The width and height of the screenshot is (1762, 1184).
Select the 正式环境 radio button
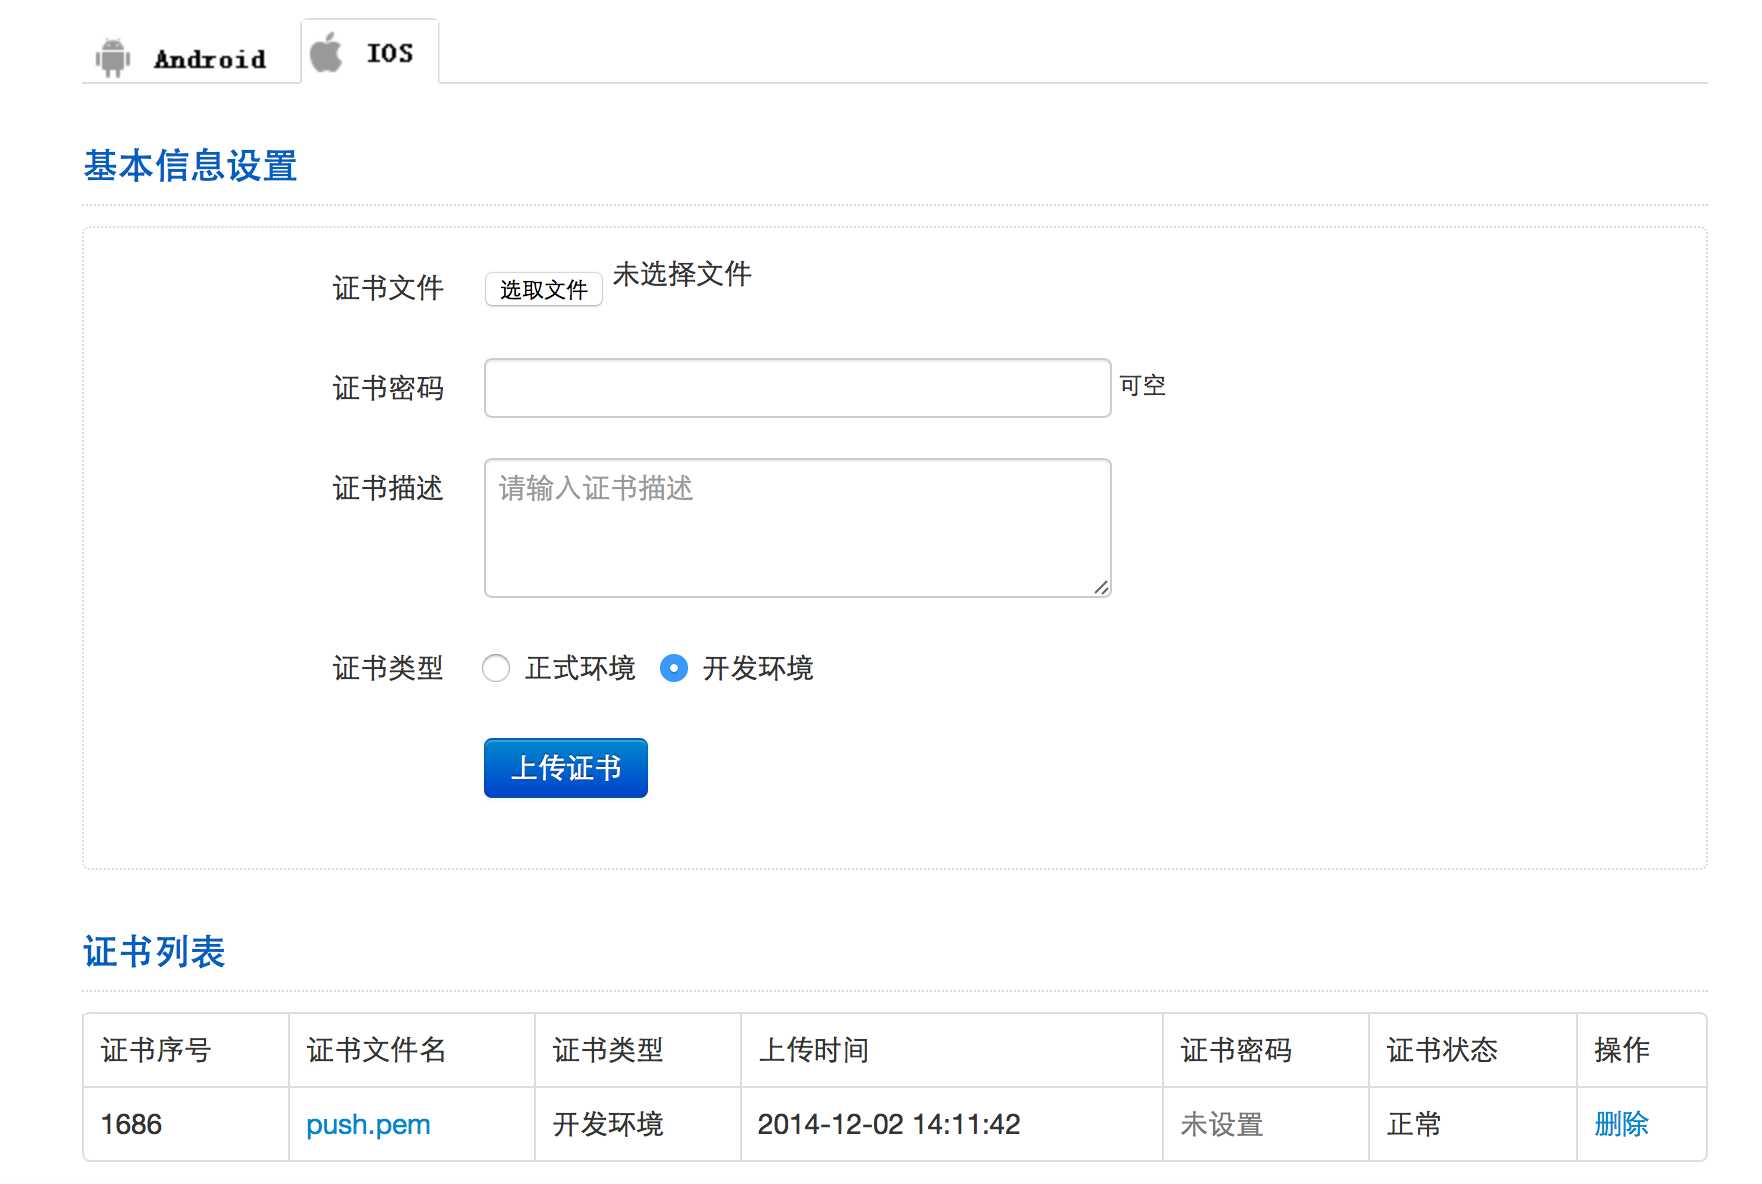click(x=496, y=668)
